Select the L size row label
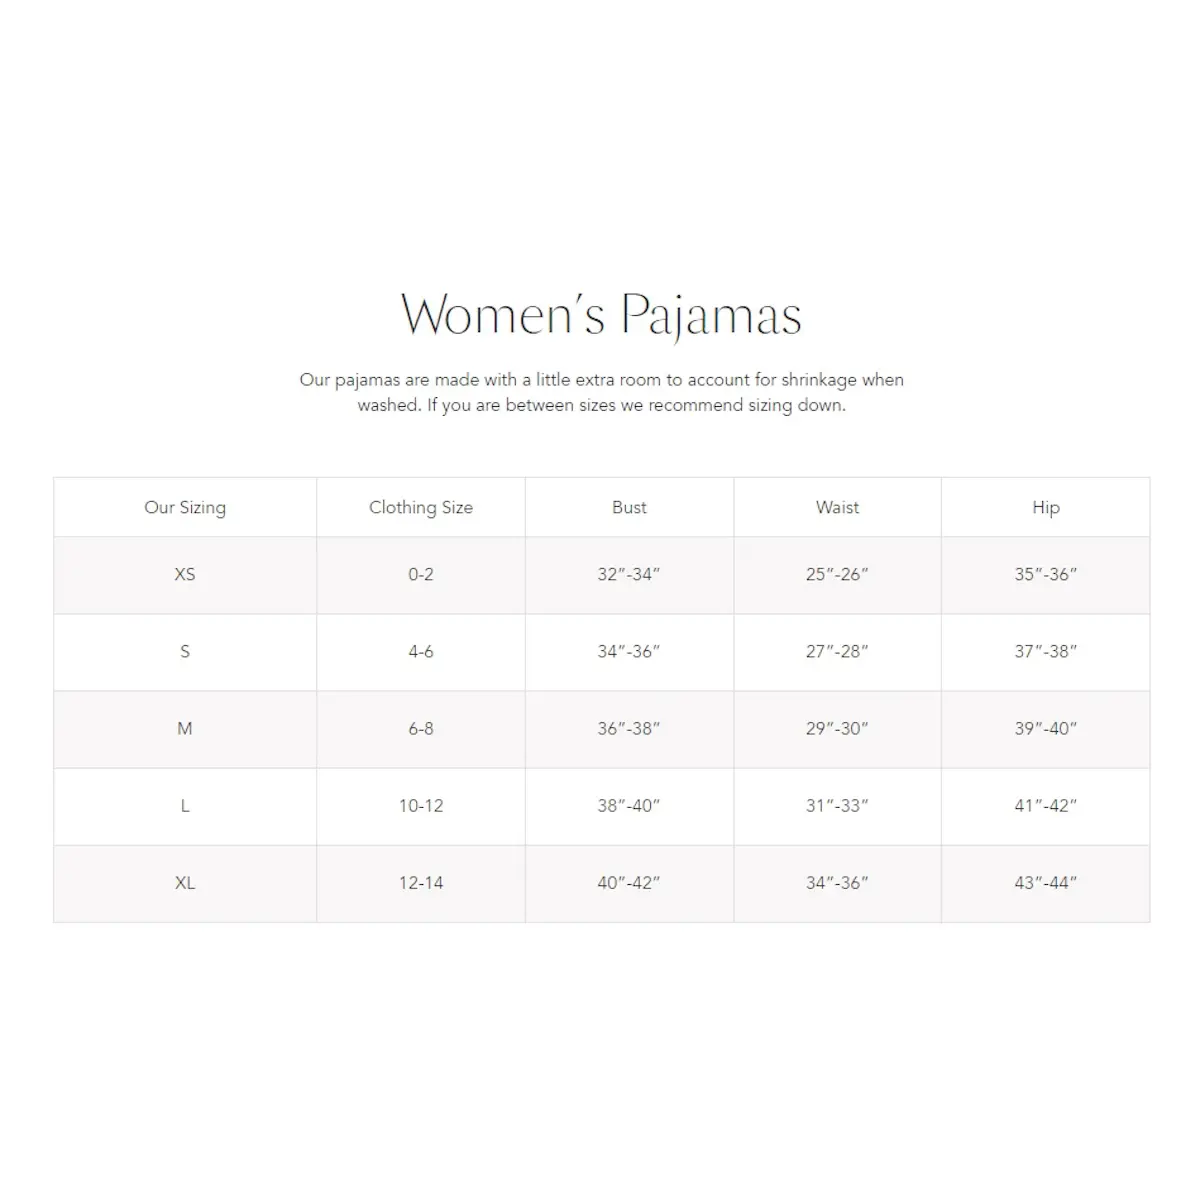 (x=185, y=805)
